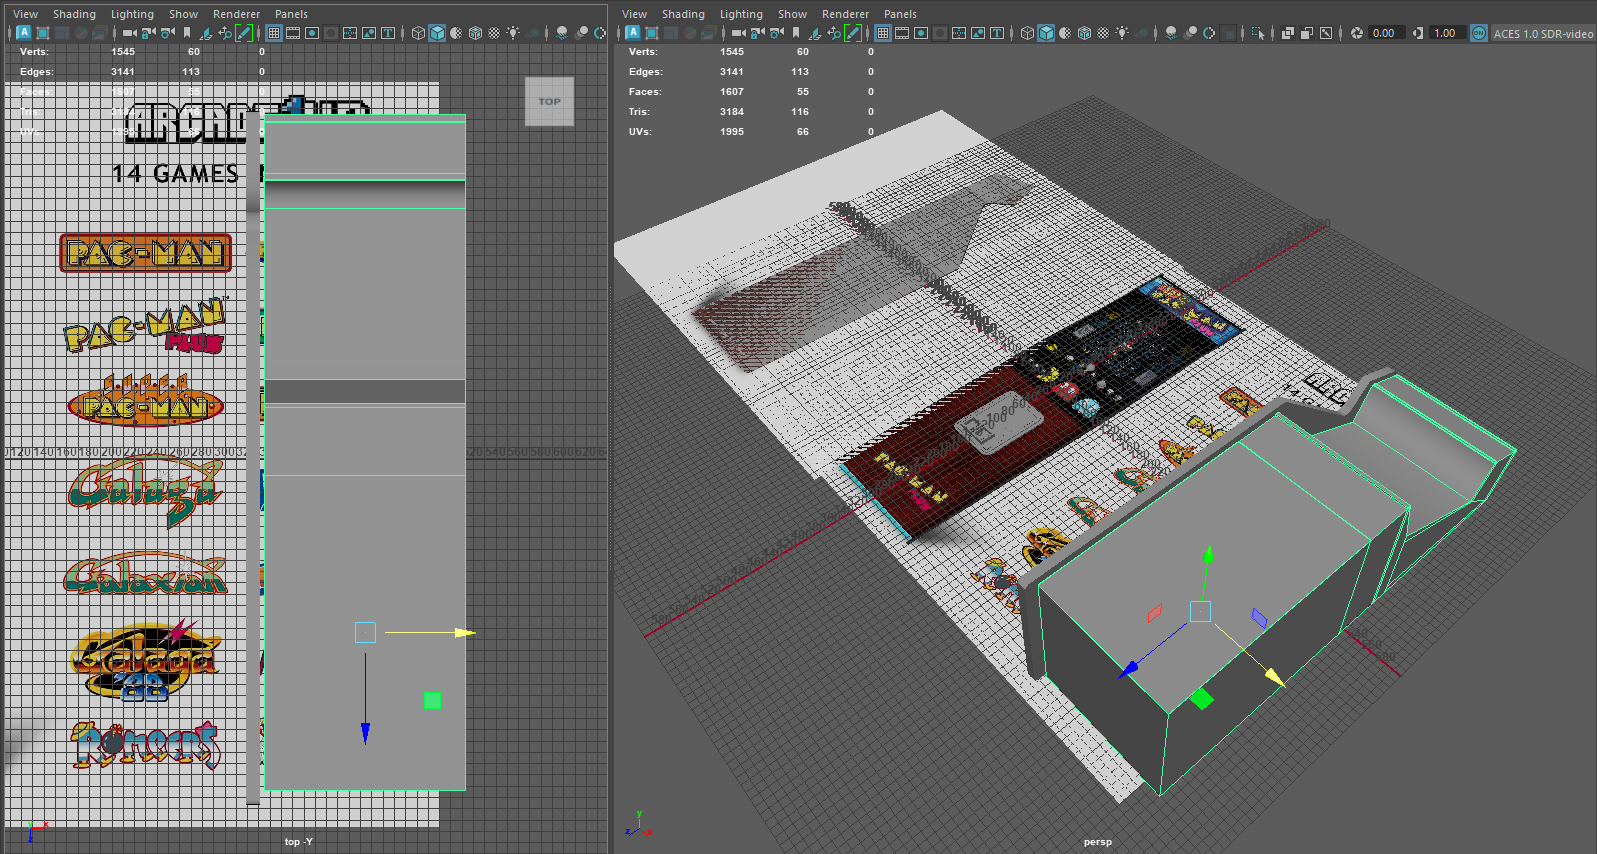Open Panels menu in persp panel
This screenshot has width=1597, height=854.
click(x=900, y=14)
